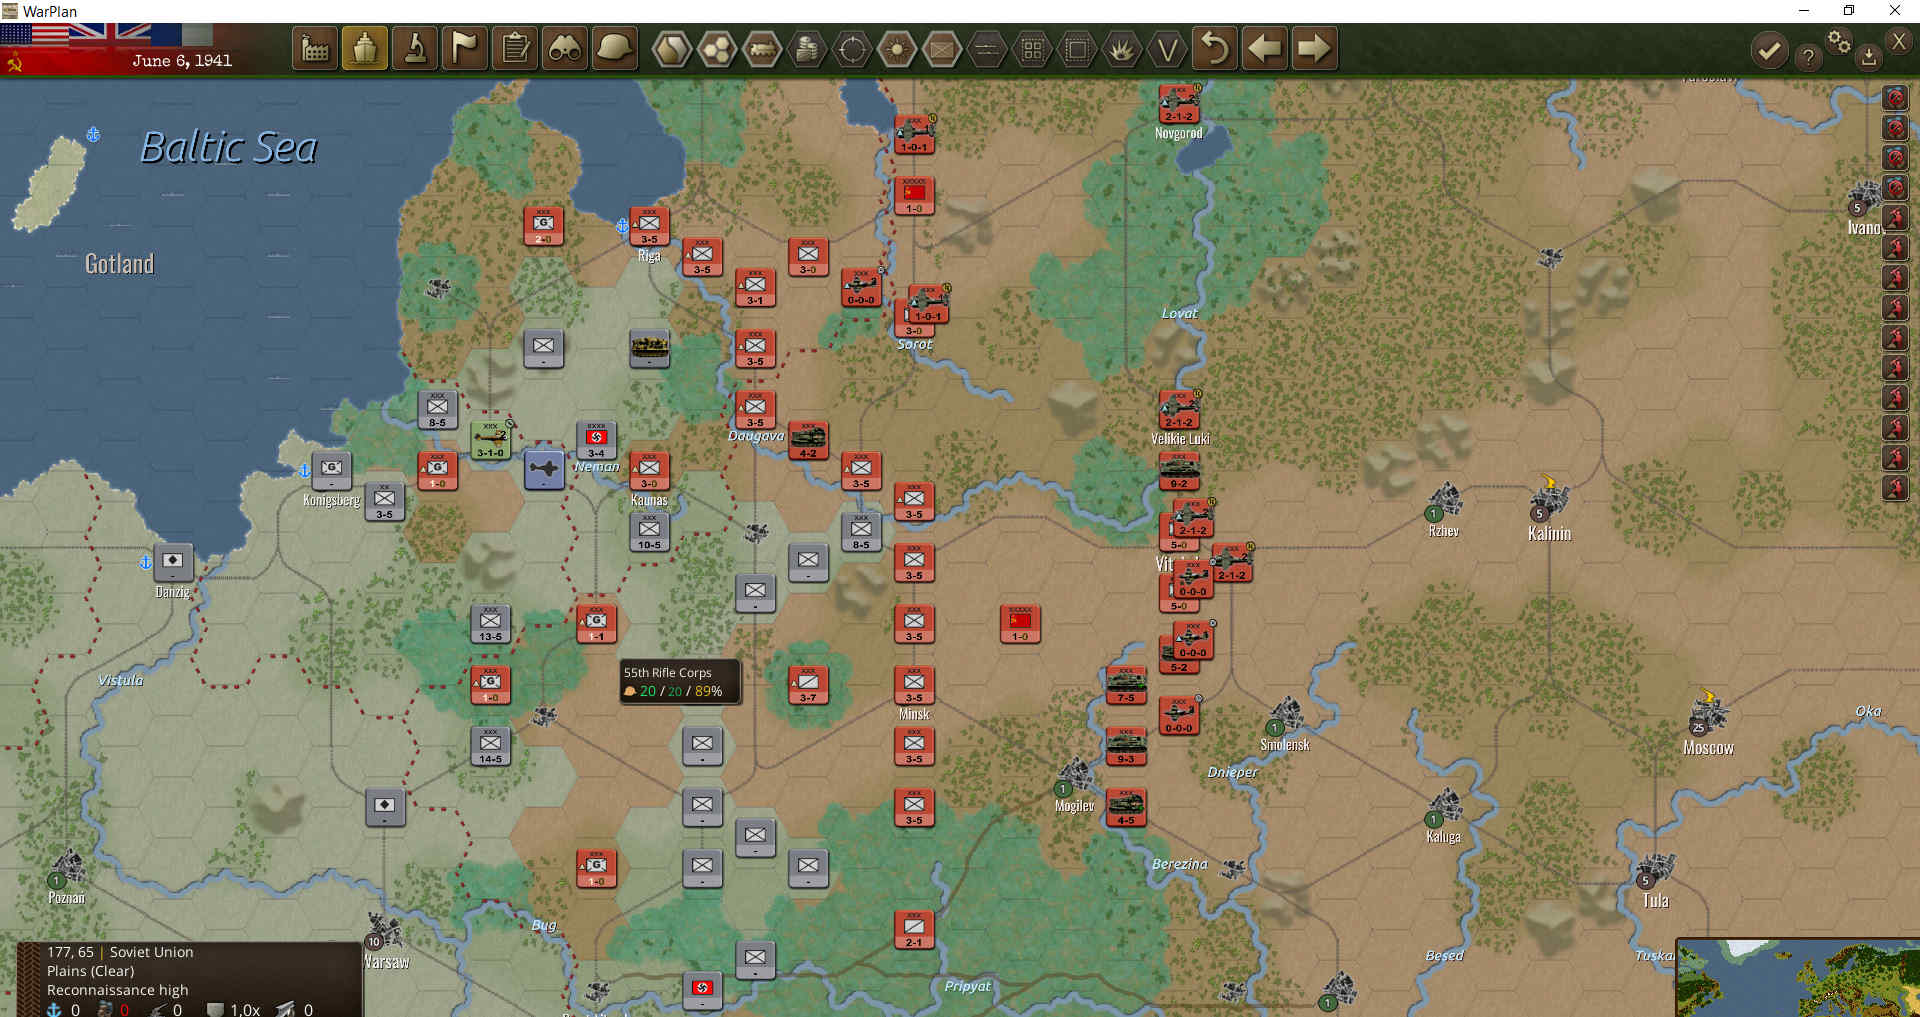Click the binoculars find-unit icon
The height and width of the screenshot is (1017, 1920).
(x=565, y=48)
